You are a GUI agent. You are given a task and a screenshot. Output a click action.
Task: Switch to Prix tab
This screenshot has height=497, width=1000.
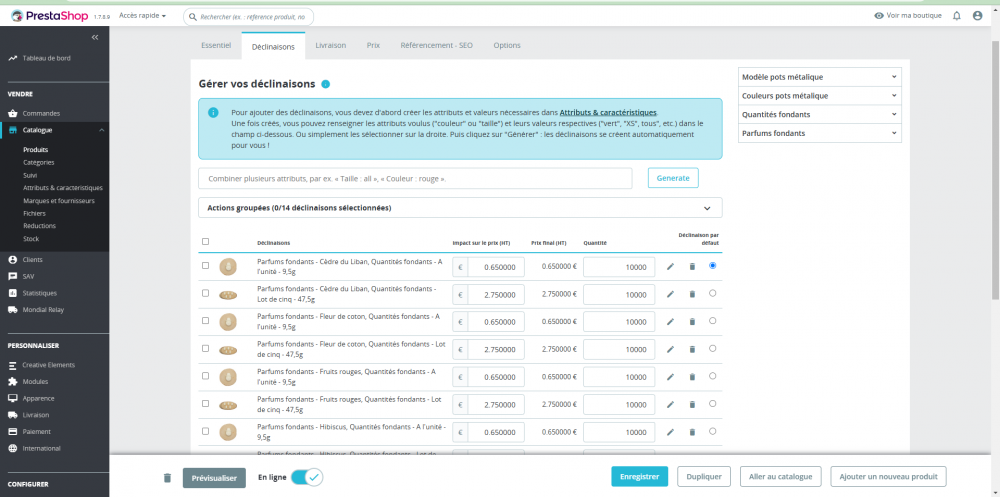tap(374, 45)
